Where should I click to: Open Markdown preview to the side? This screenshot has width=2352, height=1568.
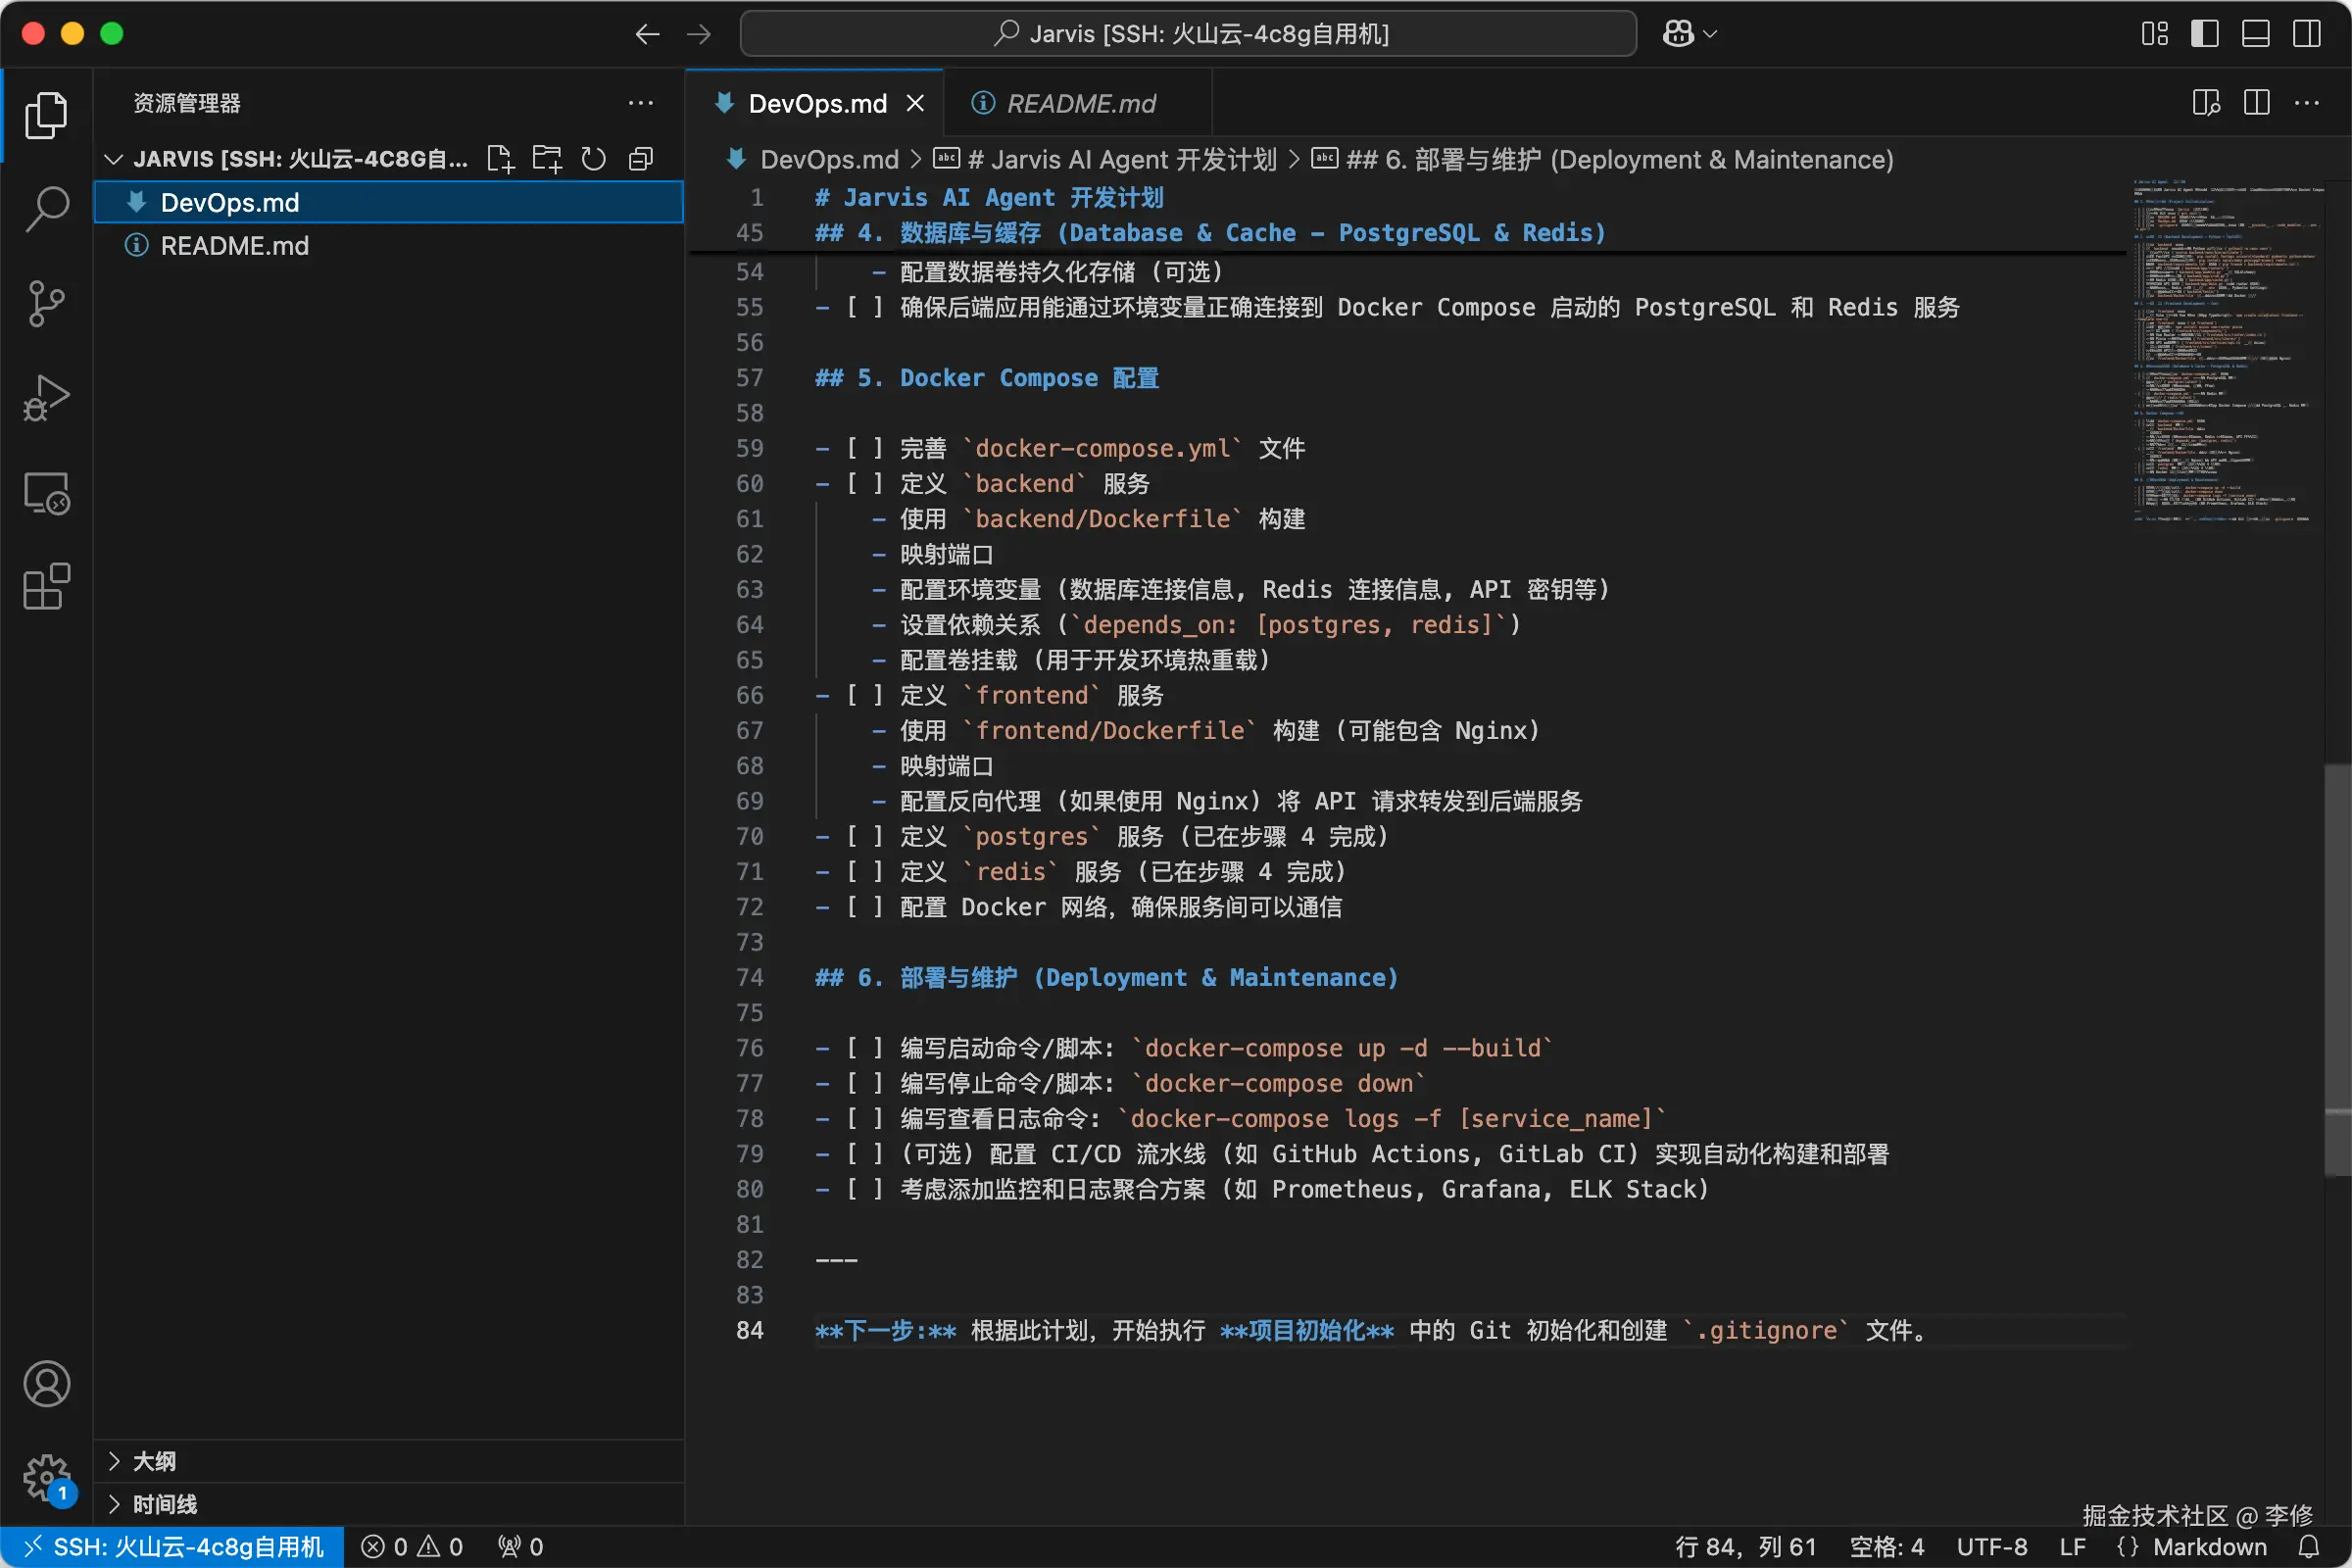point(2206,103)
